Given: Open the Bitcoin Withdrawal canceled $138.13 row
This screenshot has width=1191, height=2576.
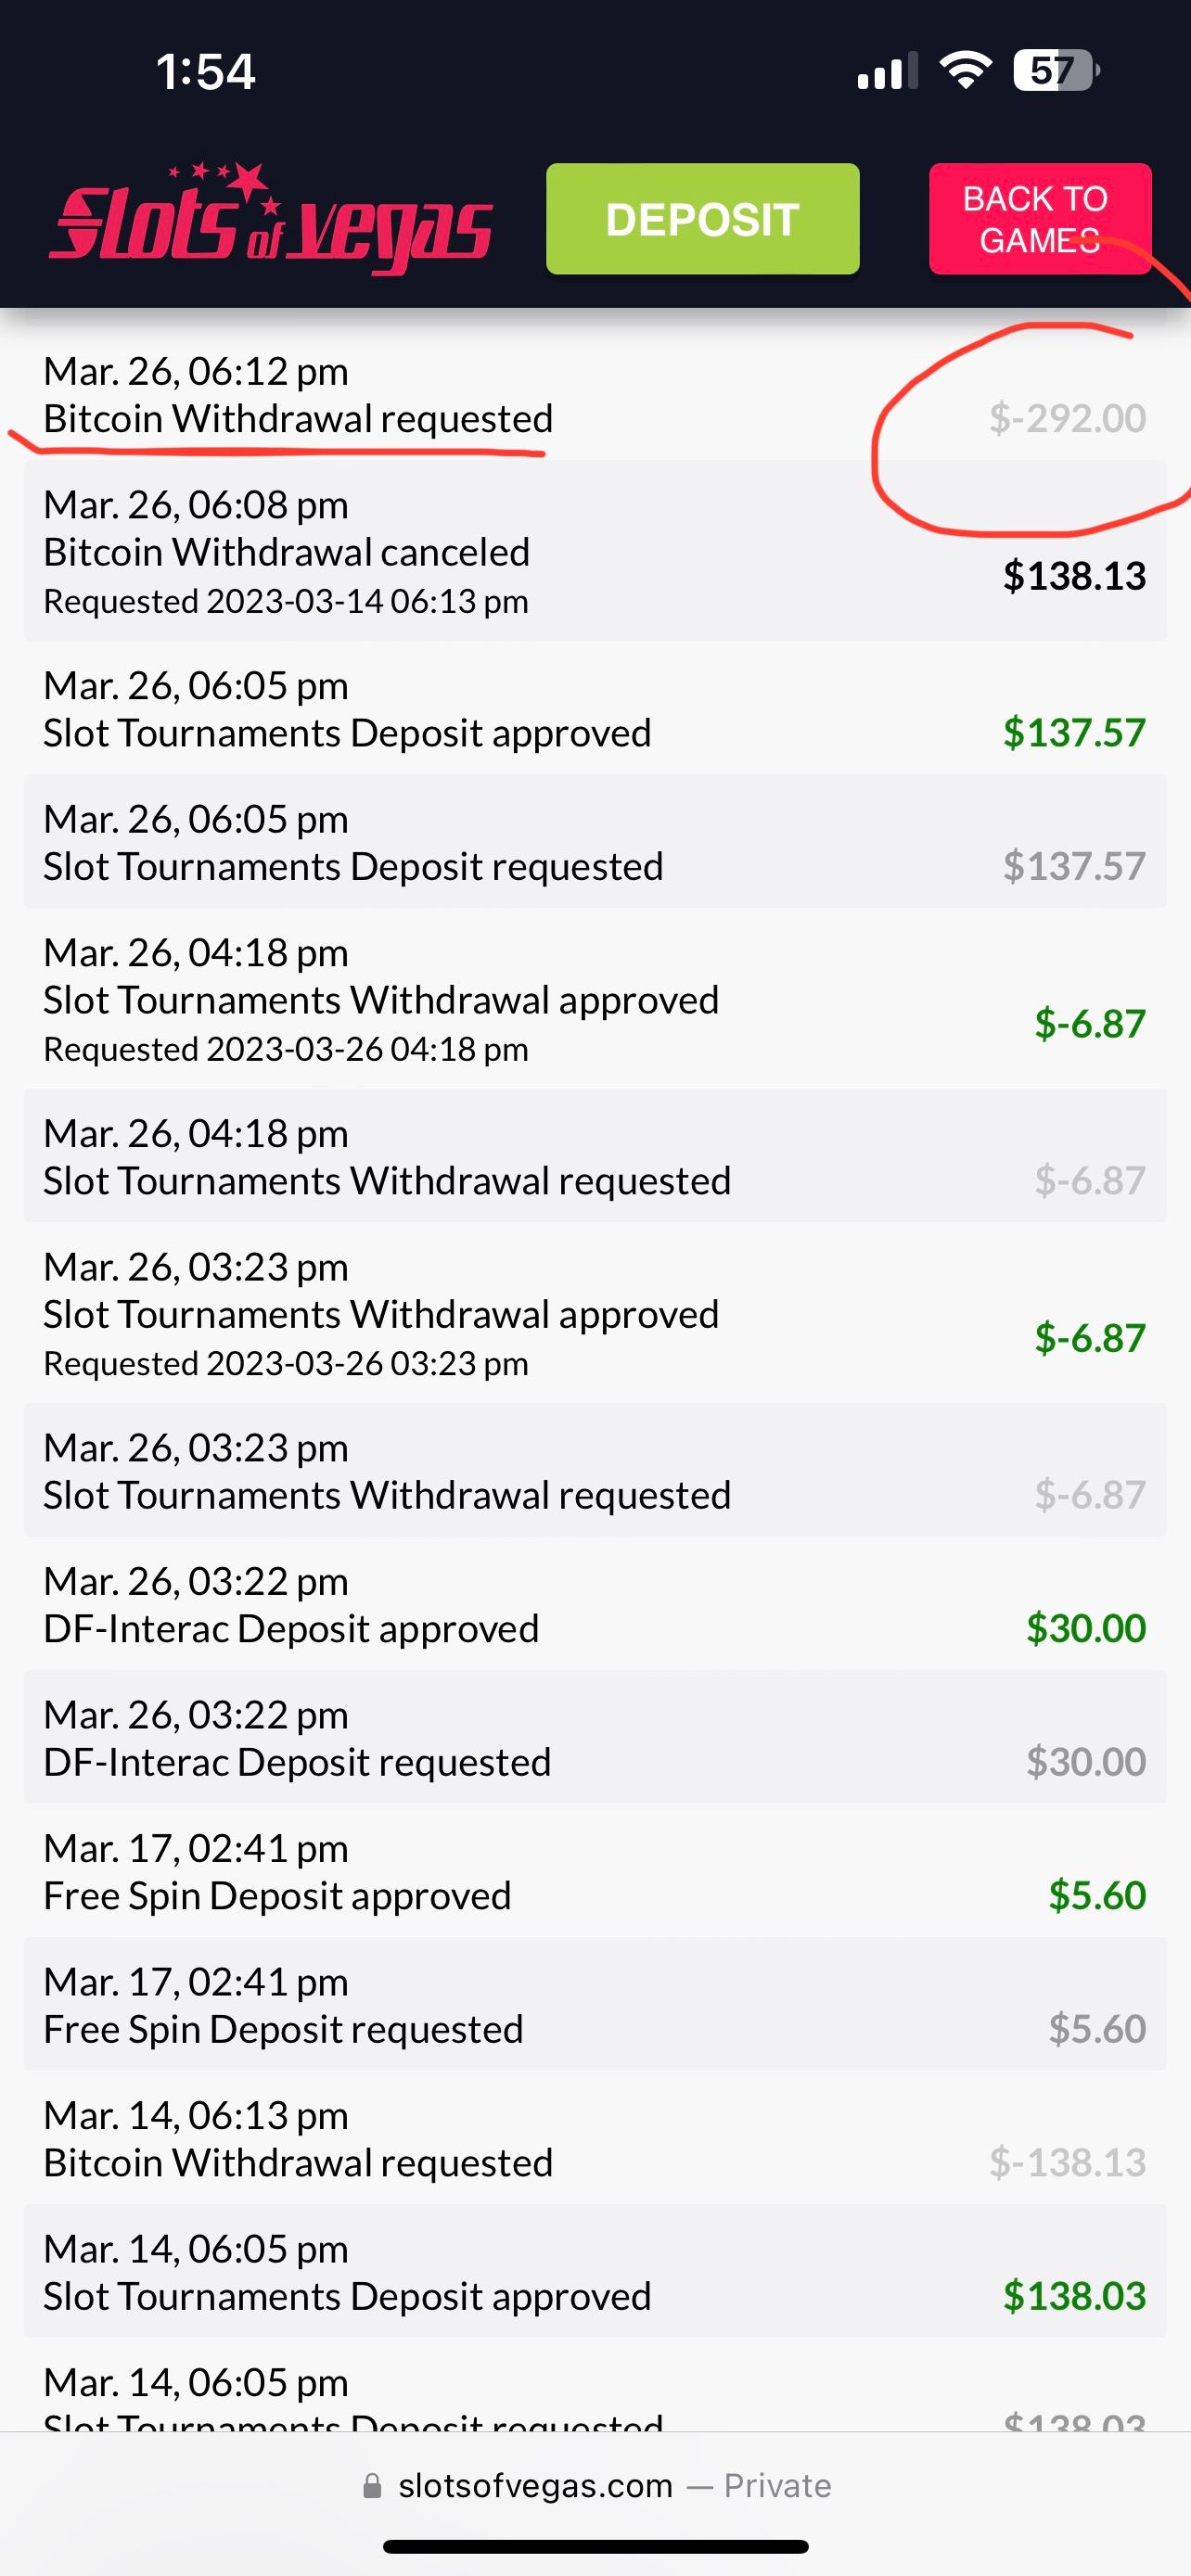Looking at the screenshot, I should pyautogui.click(x=595, y=551).
